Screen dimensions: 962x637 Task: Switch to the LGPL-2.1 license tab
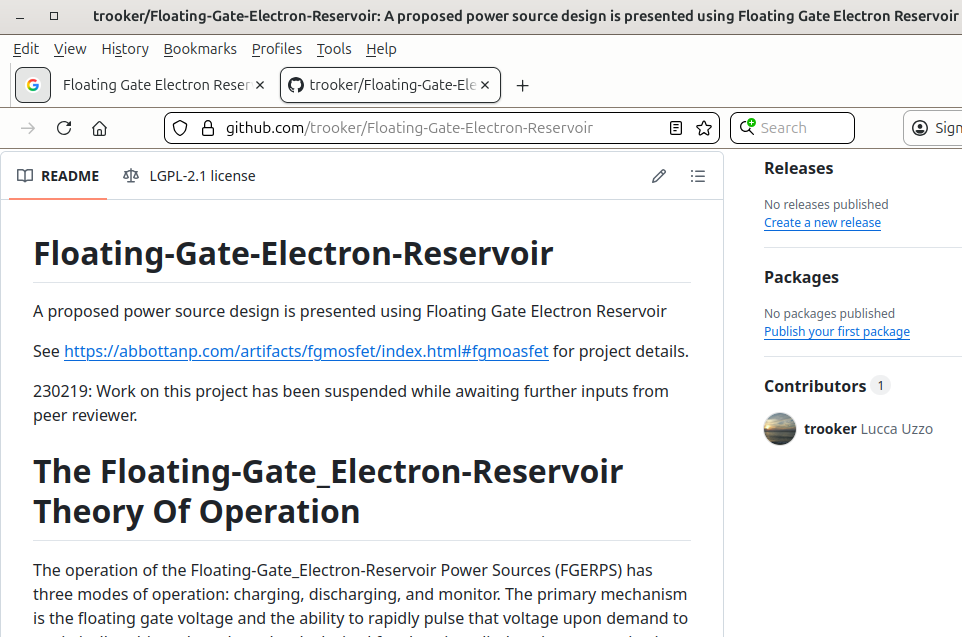click(189, 176)
